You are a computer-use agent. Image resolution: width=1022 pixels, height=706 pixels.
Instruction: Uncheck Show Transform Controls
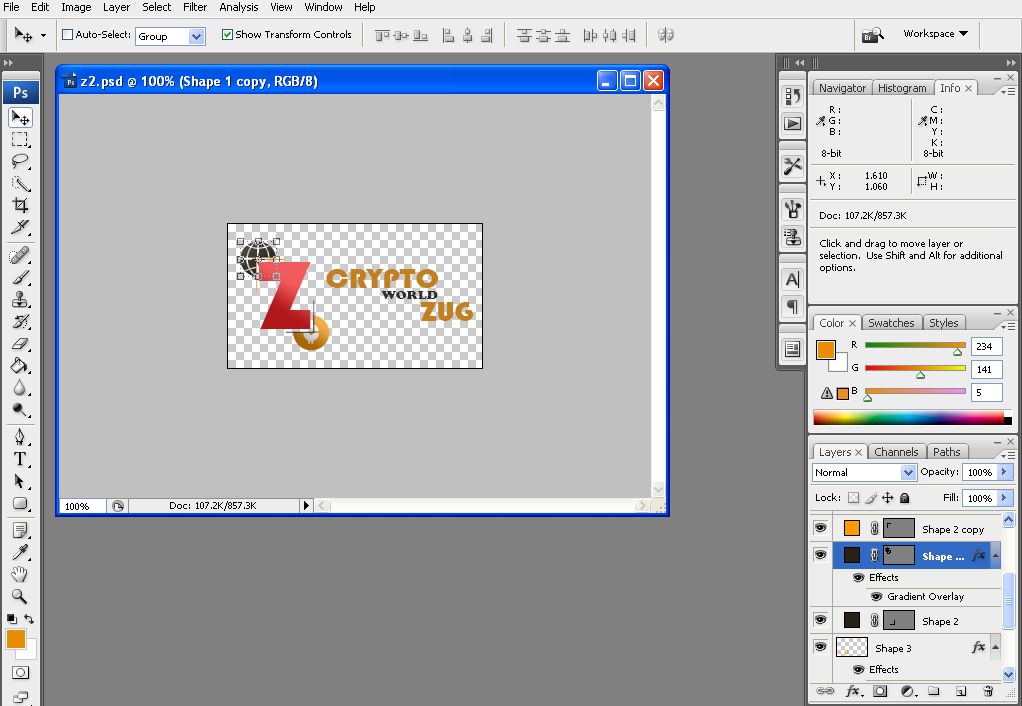tap(227, 35)
